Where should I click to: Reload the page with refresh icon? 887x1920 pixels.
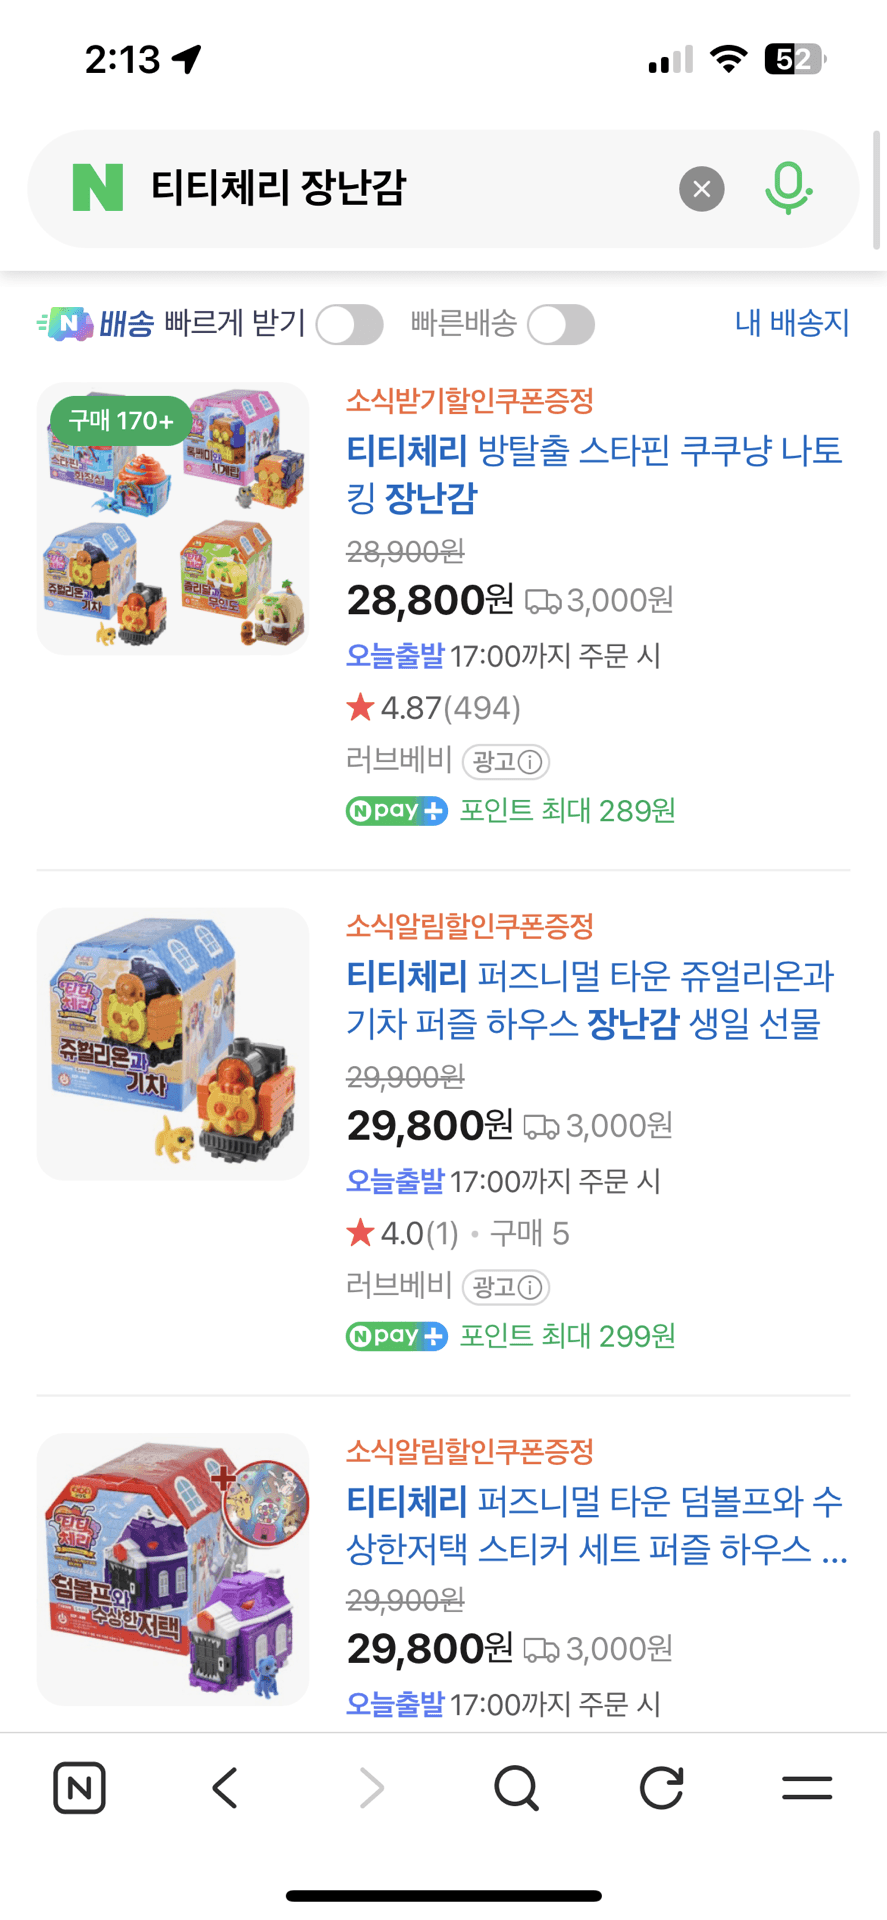point(661,1788)
